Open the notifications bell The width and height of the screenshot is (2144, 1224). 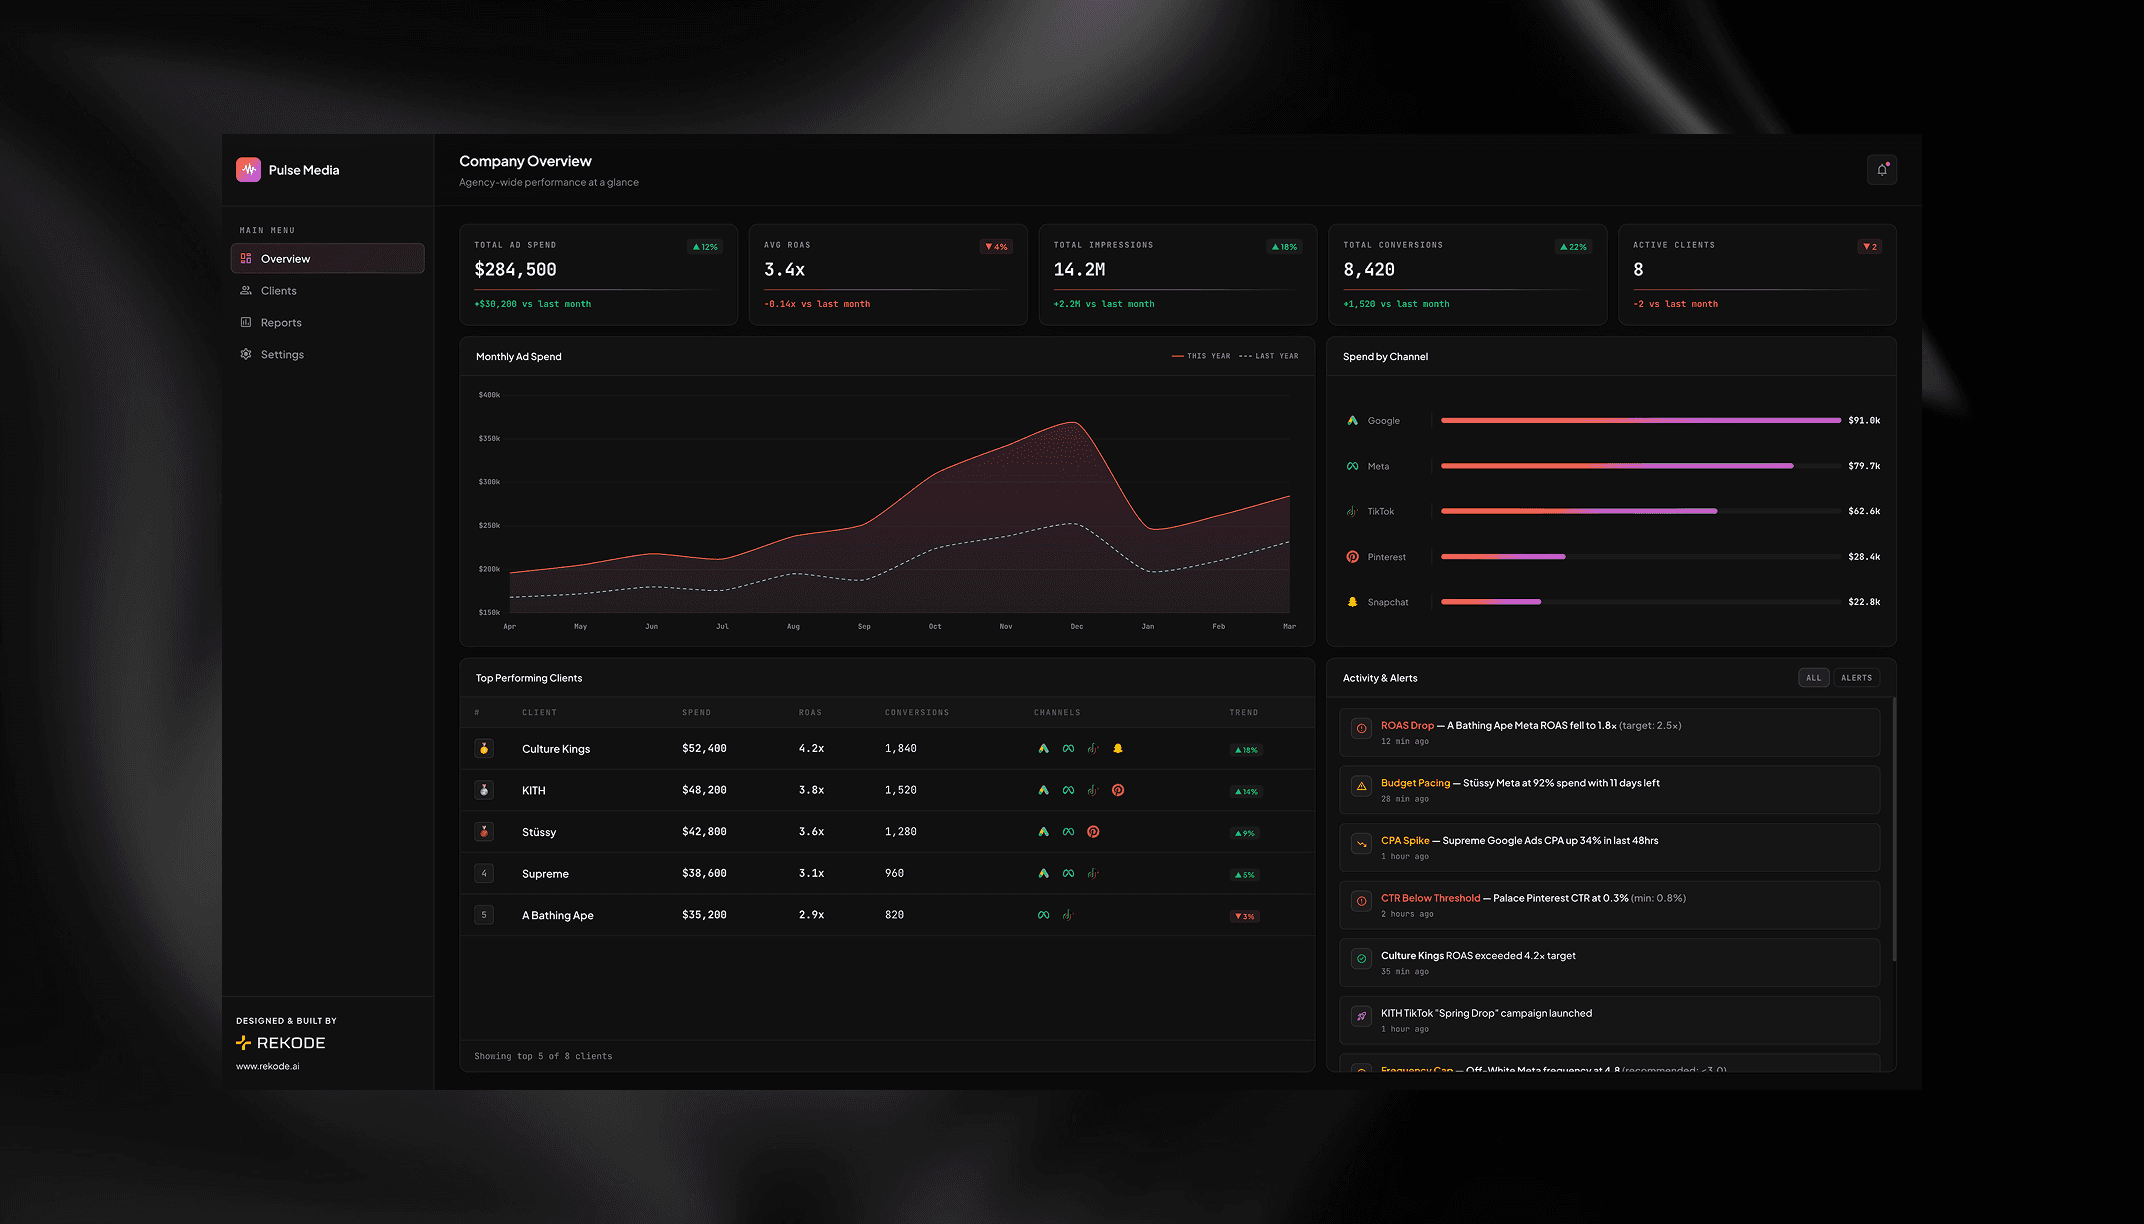(1881, 170)
